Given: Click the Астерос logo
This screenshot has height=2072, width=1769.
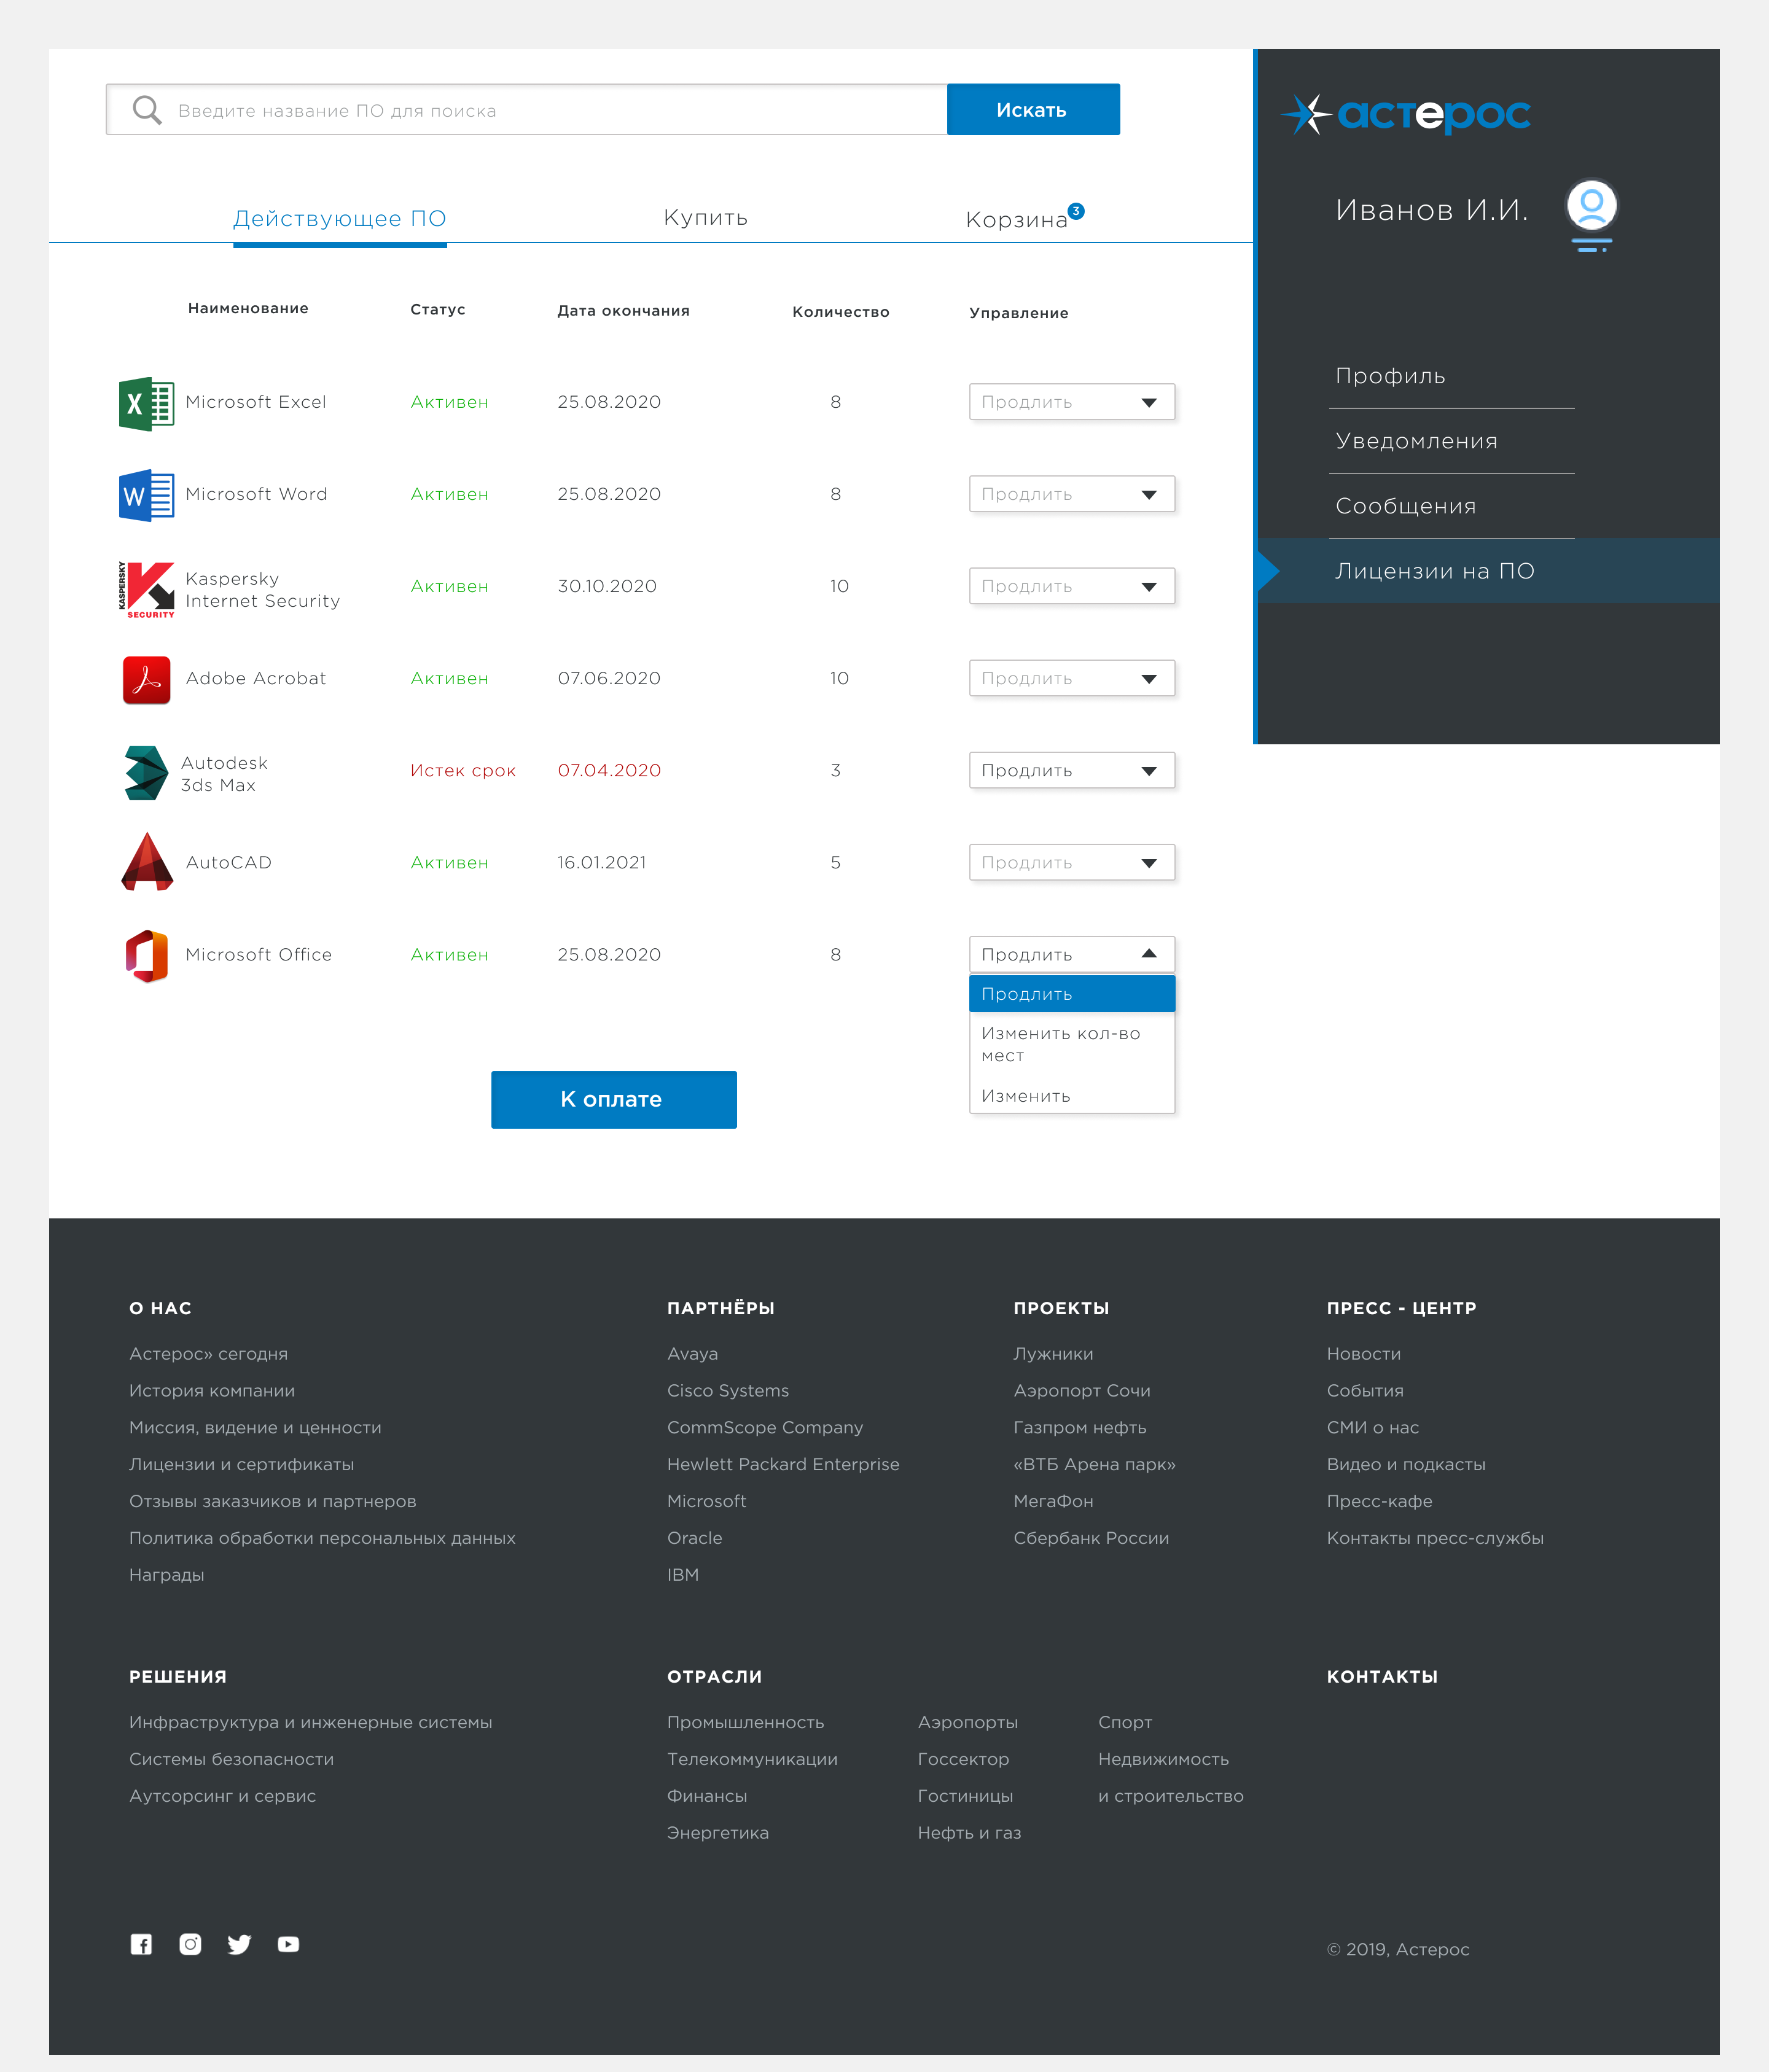Looking at the screenshot, I should pos(1406,114).
